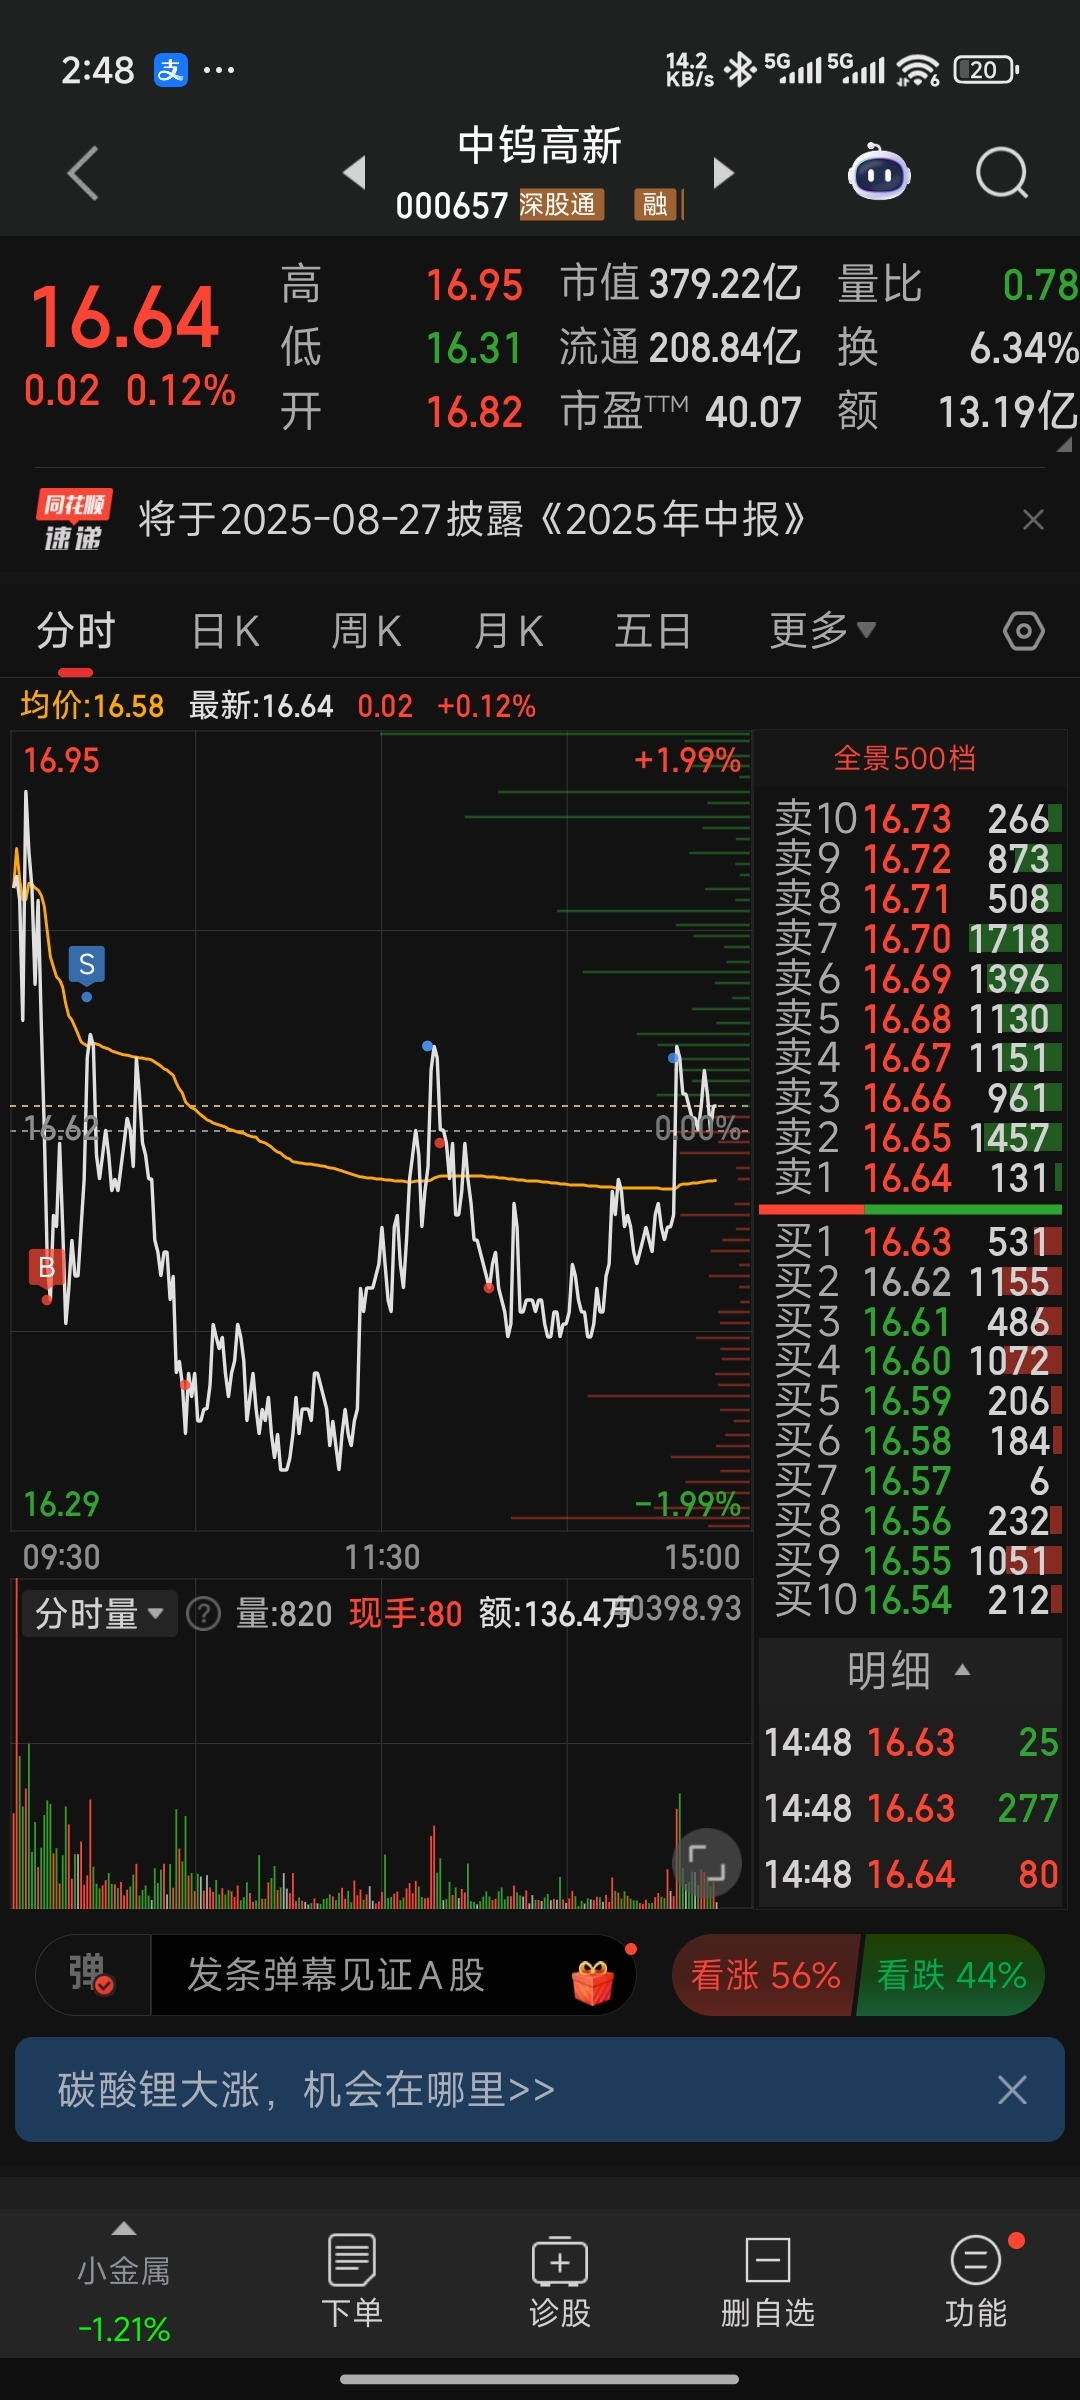
Task: Open chart settings hexagon icon
Action: (1024, 631)
